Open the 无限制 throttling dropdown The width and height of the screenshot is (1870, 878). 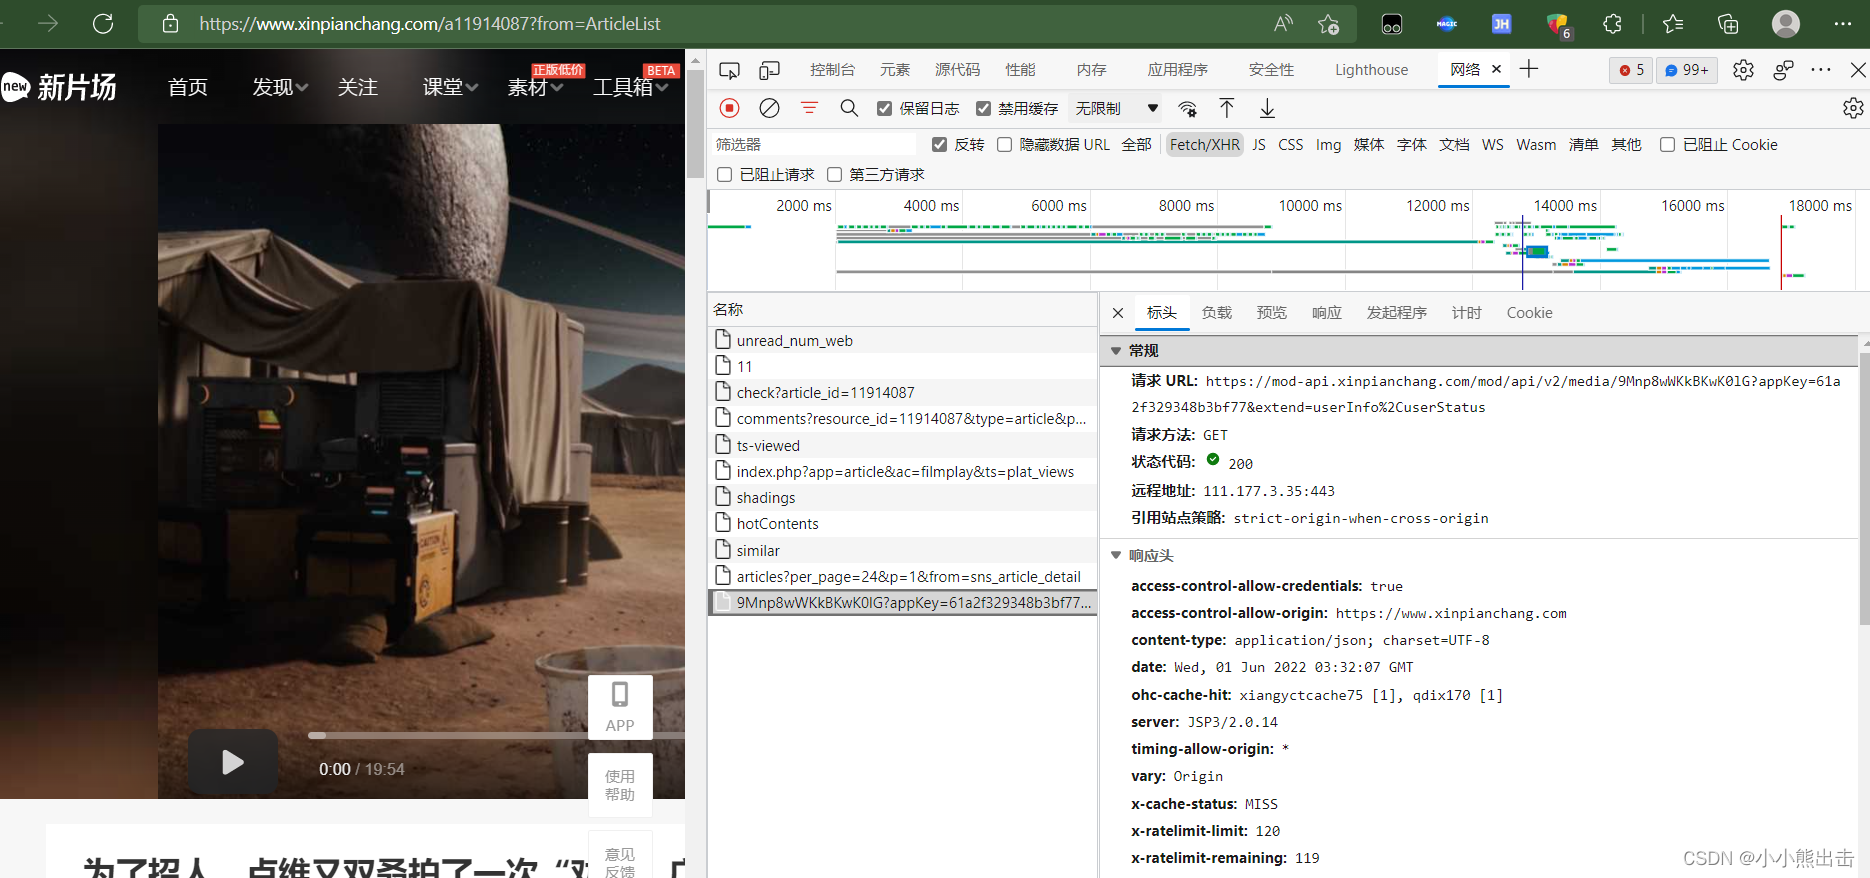tap(1116, 108)
